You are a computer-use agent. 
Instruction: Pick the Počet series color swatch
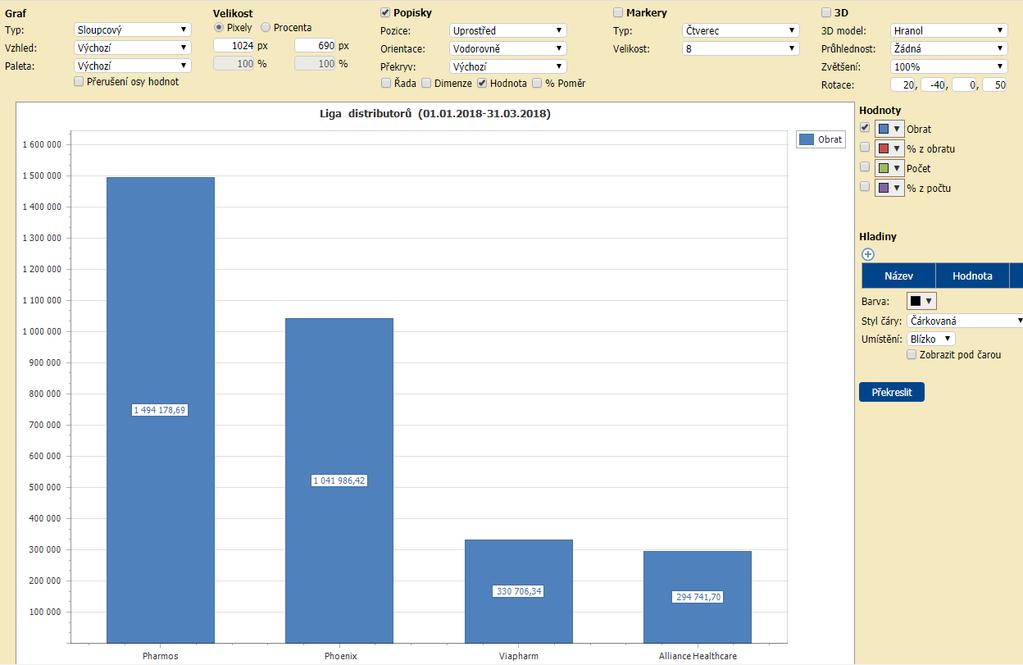coord(889,168)
